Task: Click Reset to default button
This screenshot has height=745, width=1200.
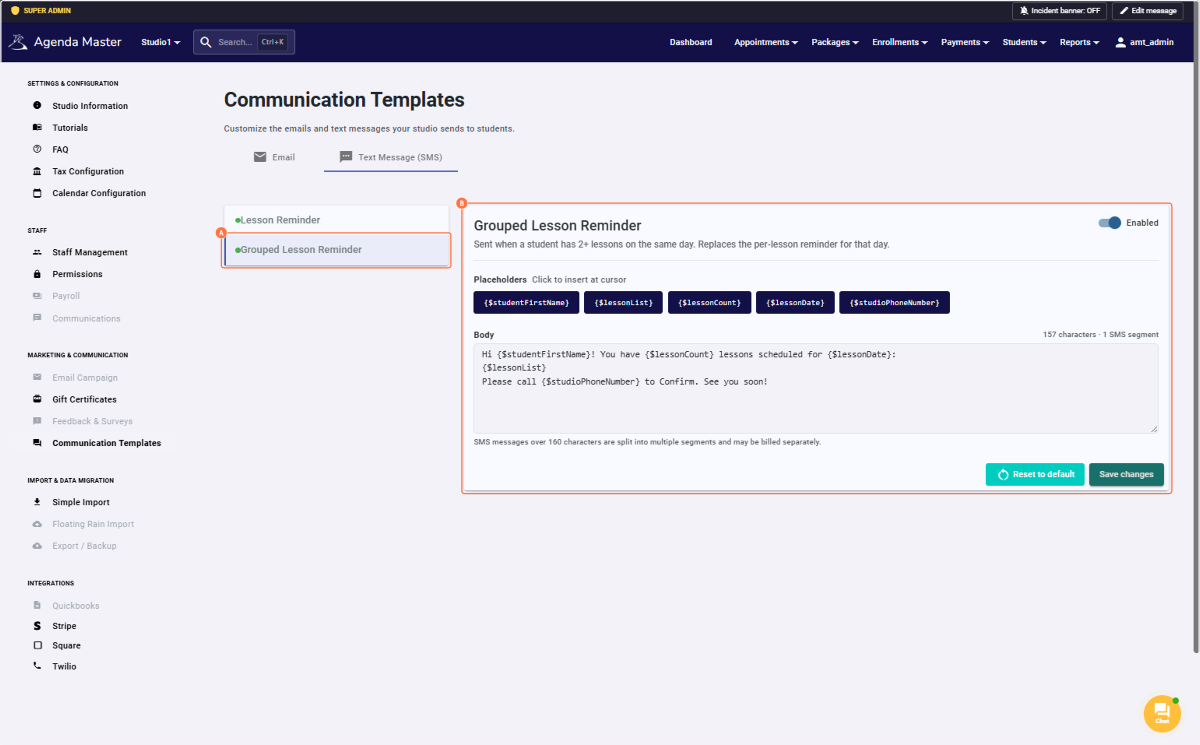Action: tap(1035, 474)
